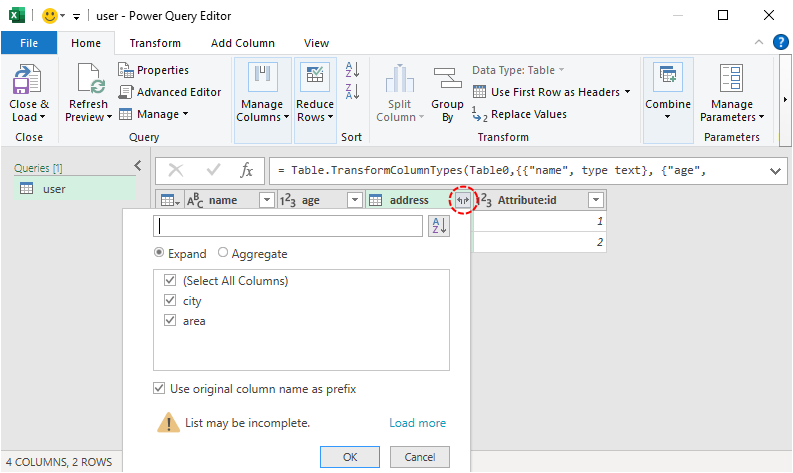Click the Group By icon
Viewport: 793px width, 473px height.
pyautogui.click(x=448, y=78)
